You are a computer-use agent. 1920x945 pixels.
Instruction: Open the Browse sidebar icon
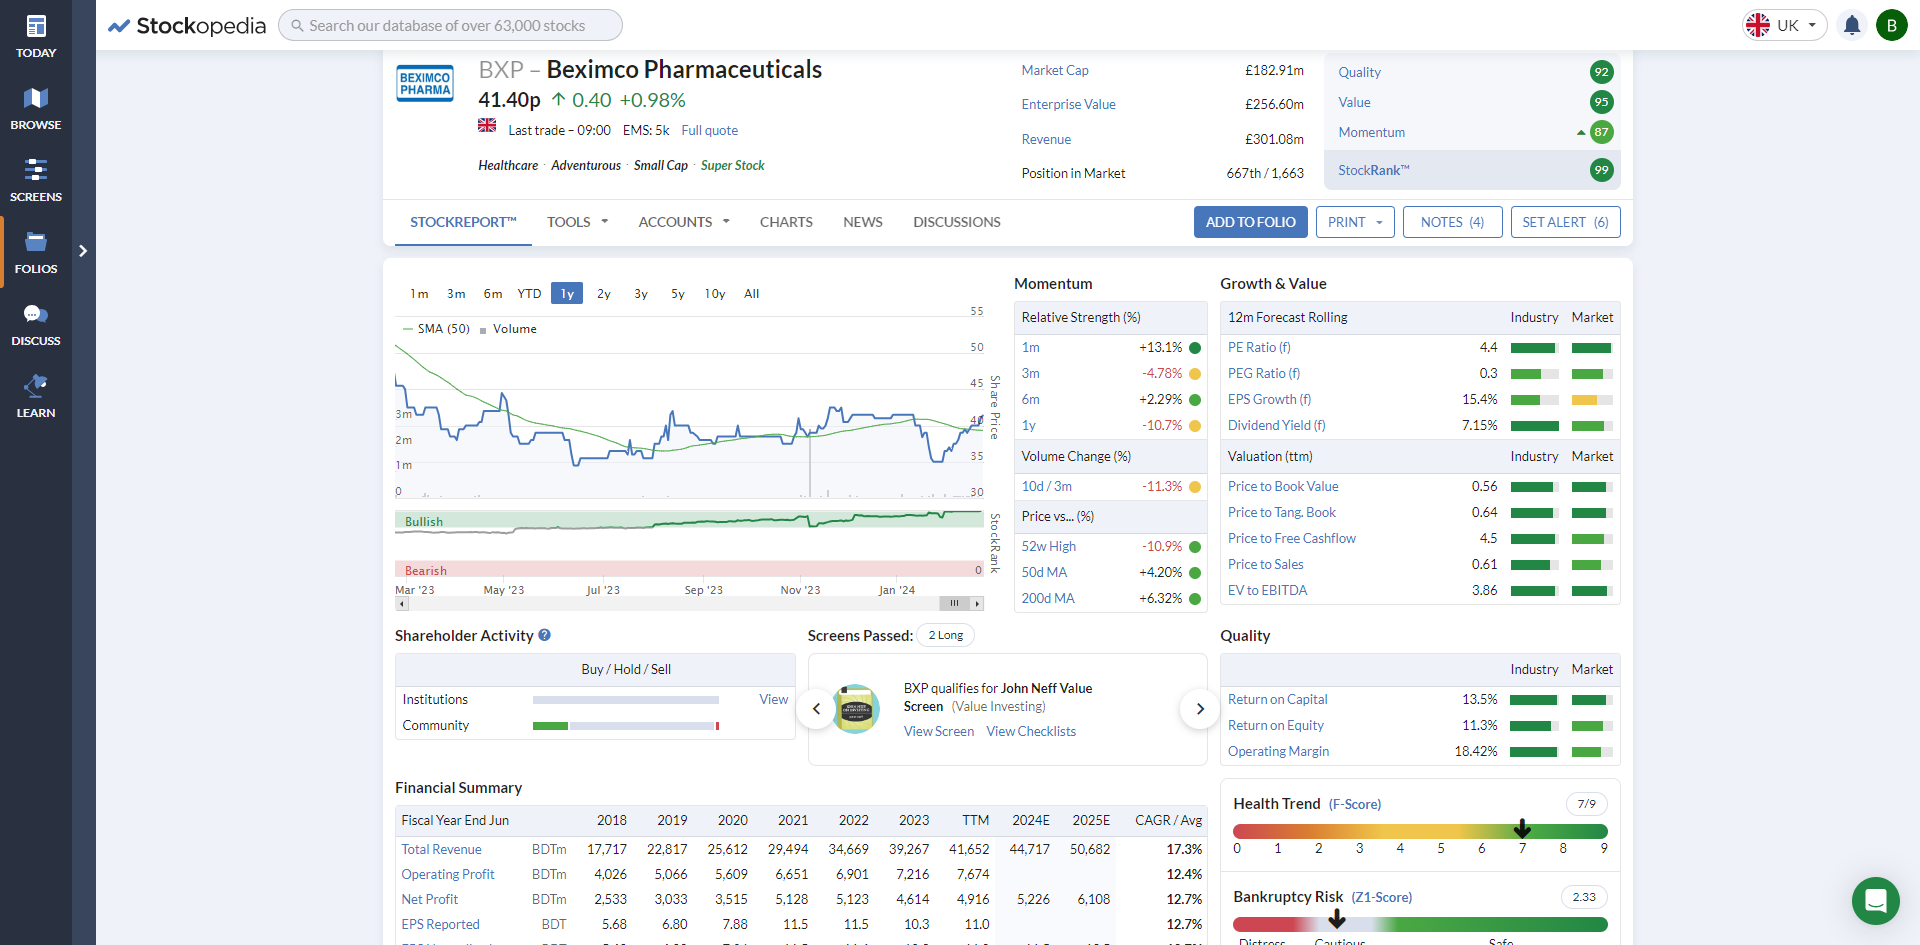point(36,109)
